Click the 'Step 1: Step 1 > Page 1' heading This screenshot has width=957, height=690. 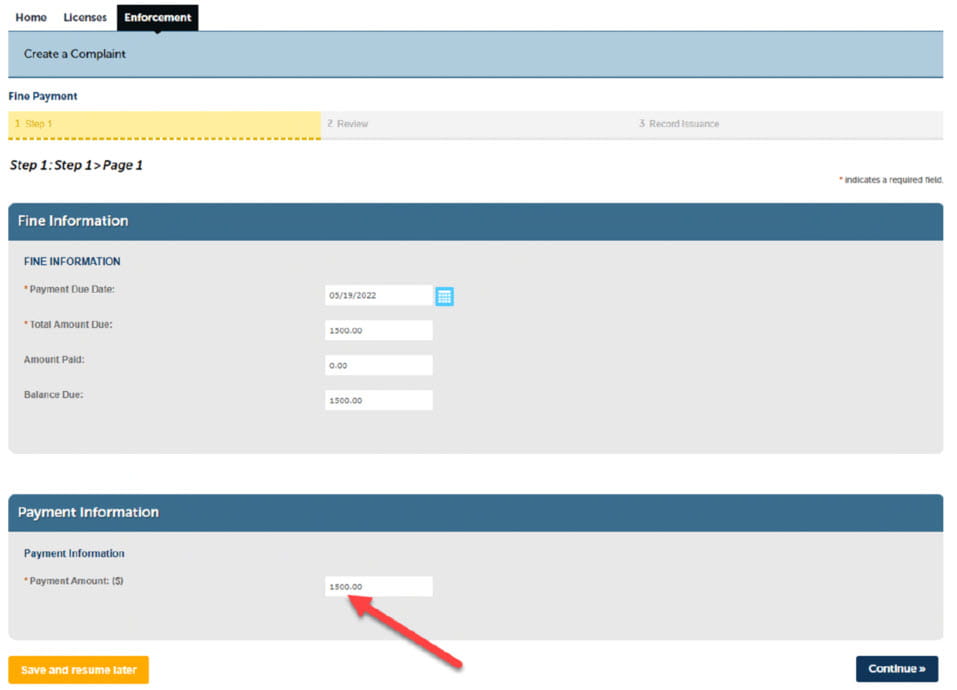(x=76, y=165)
